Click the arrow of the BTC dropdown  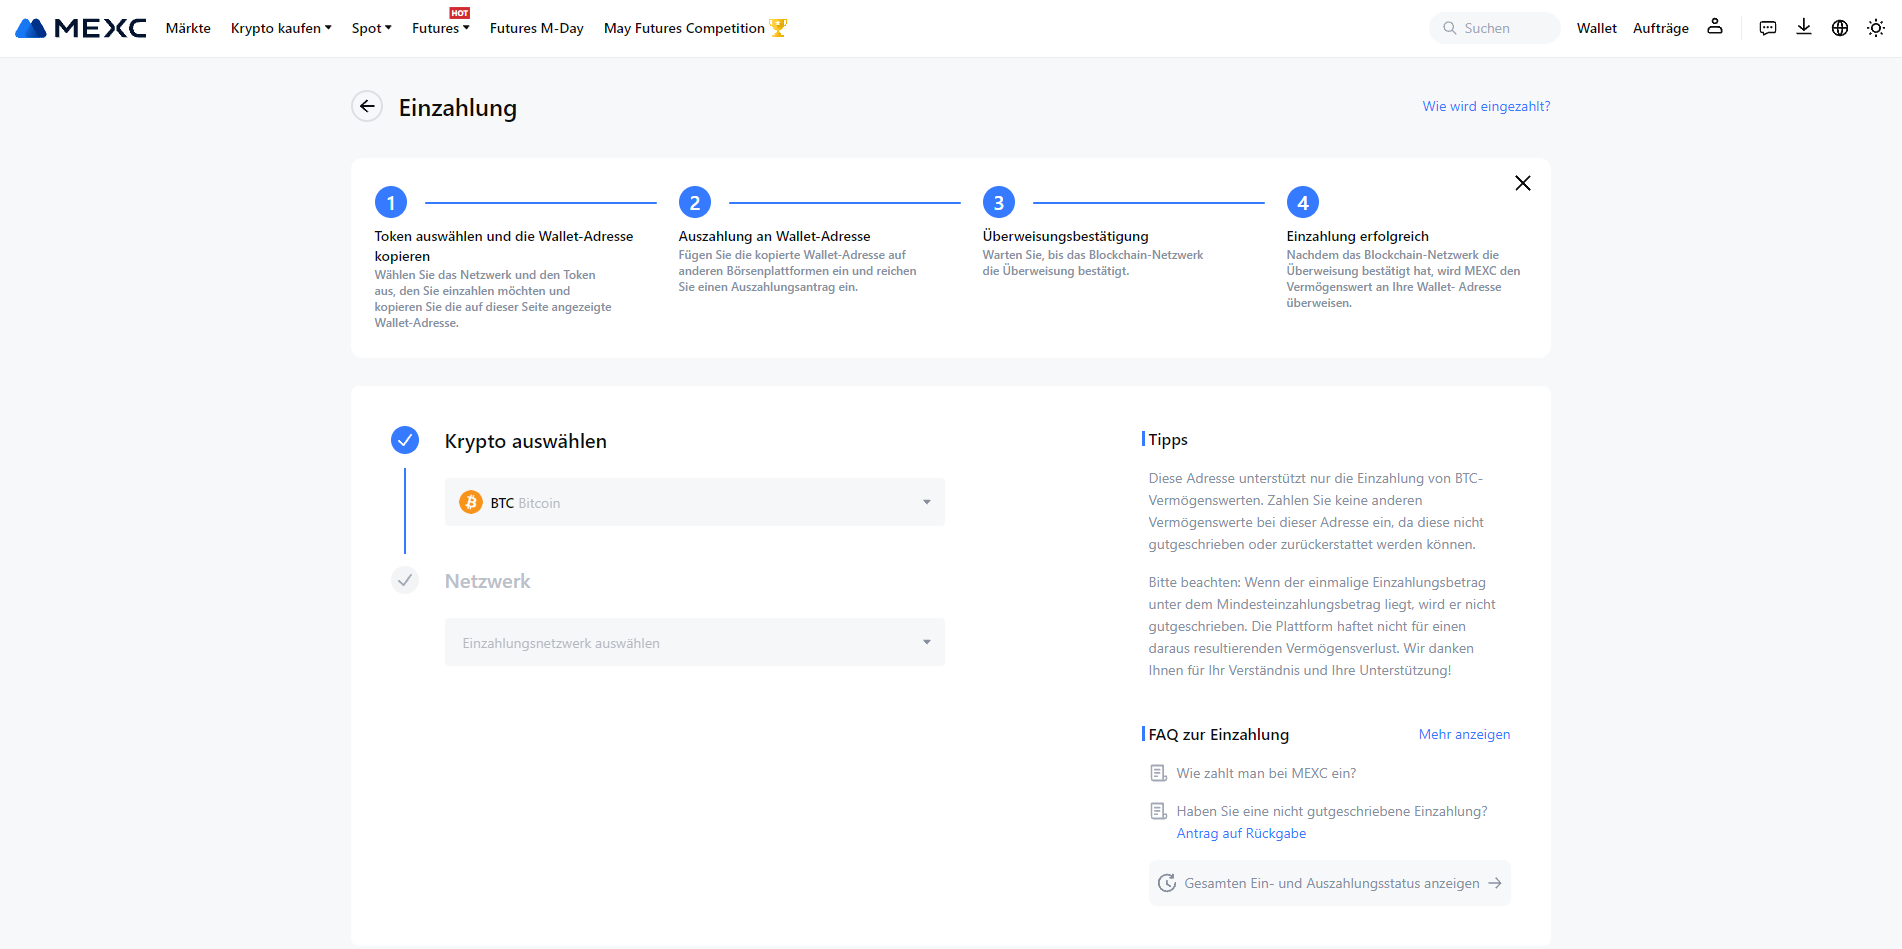pyautogui.click(x=927, y=502)
